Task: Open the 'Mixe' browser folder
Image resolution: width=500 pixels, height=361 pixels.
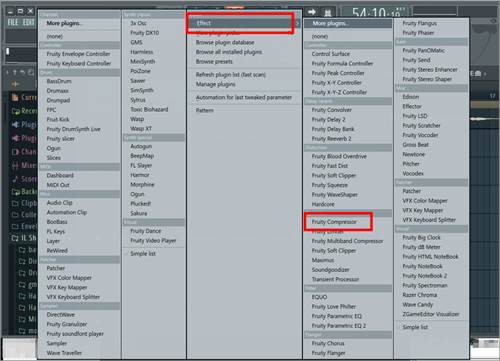Action: coord(24,165)
